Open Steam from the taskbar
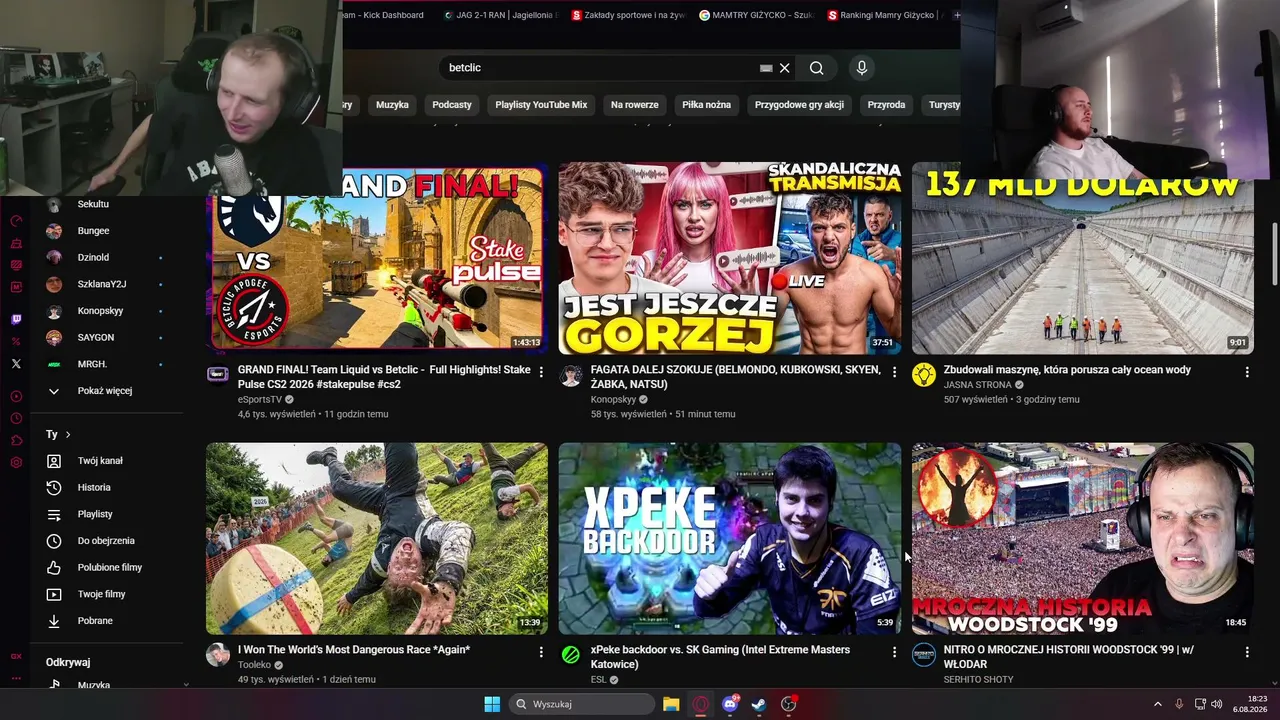 (x=759, y=704)
